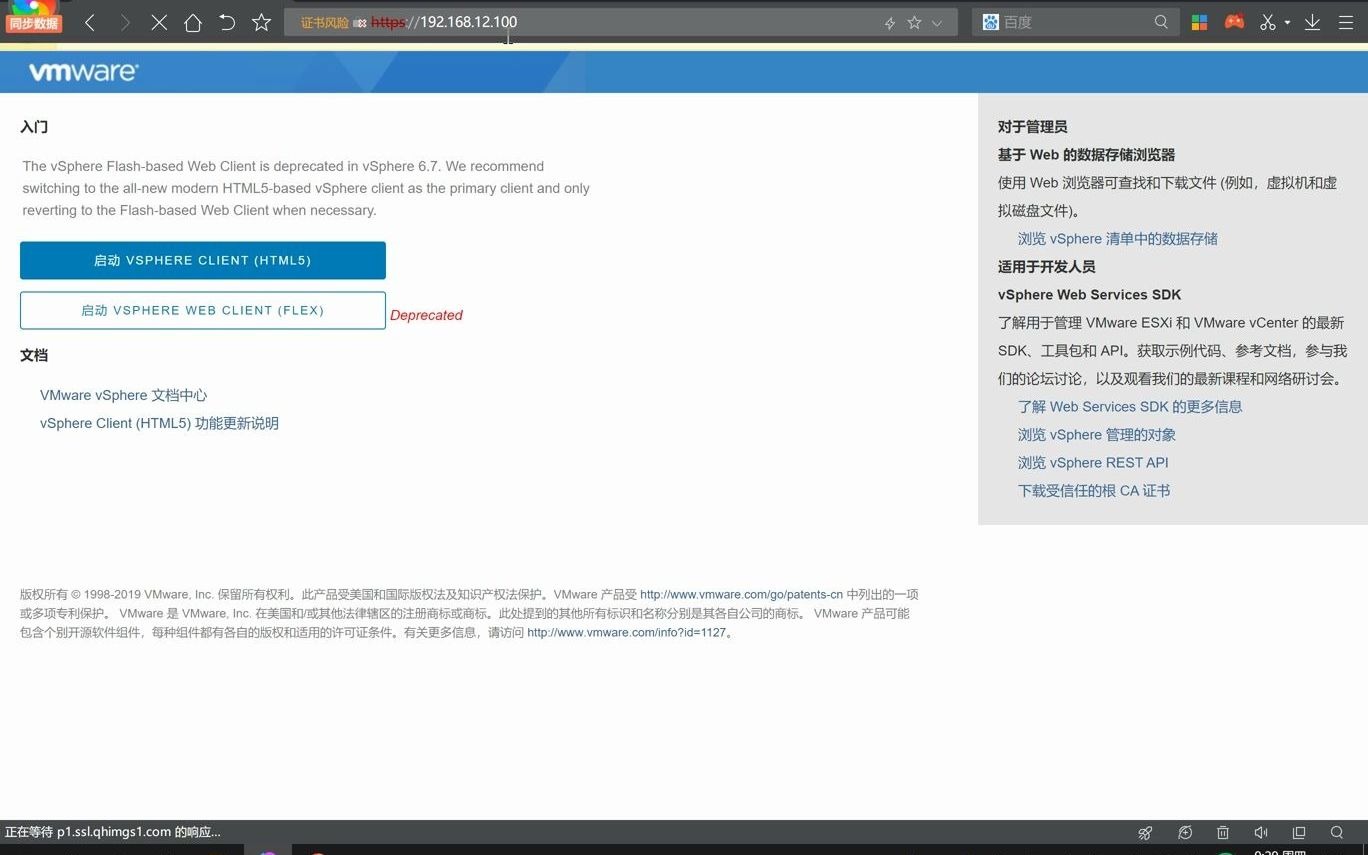The image size is (1368, 855).
Task: Open the browser home page
Action: click(x=193, y=22)
